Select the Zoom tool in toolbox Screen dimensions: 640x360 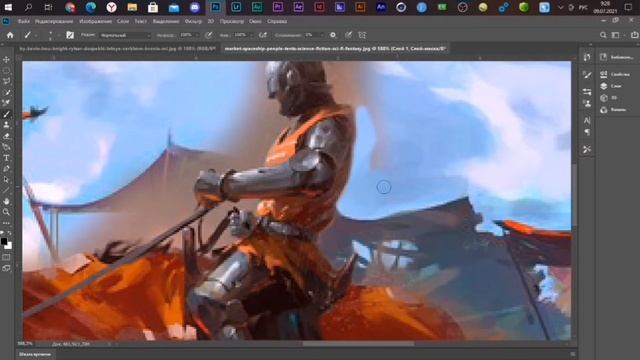coord(6,212)
